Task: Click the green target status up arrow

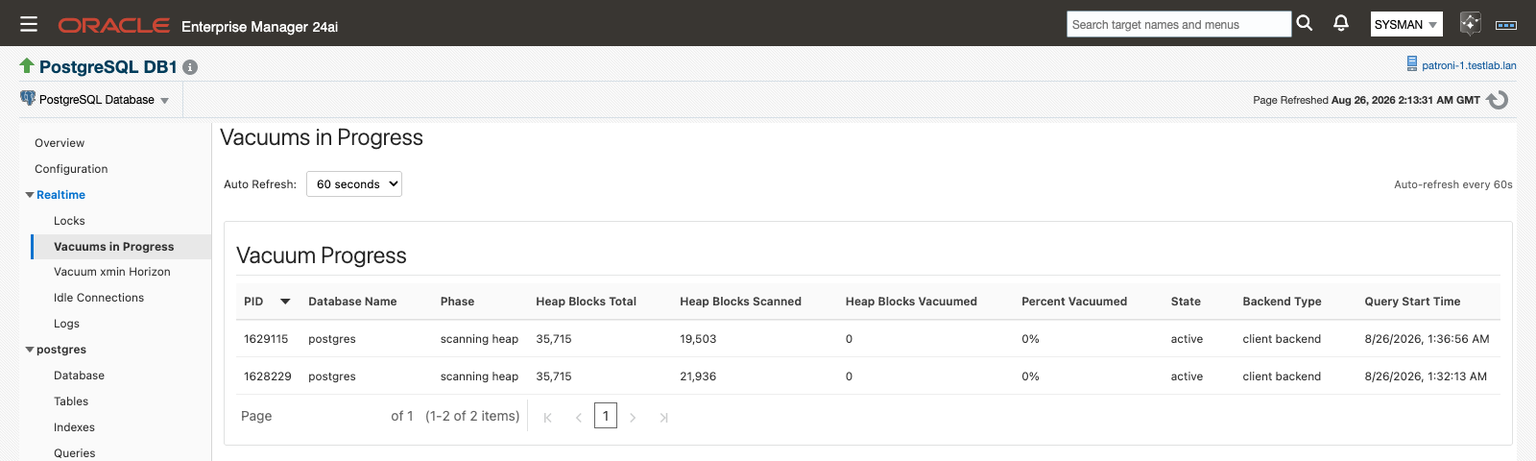Action: tap(27, 67)
